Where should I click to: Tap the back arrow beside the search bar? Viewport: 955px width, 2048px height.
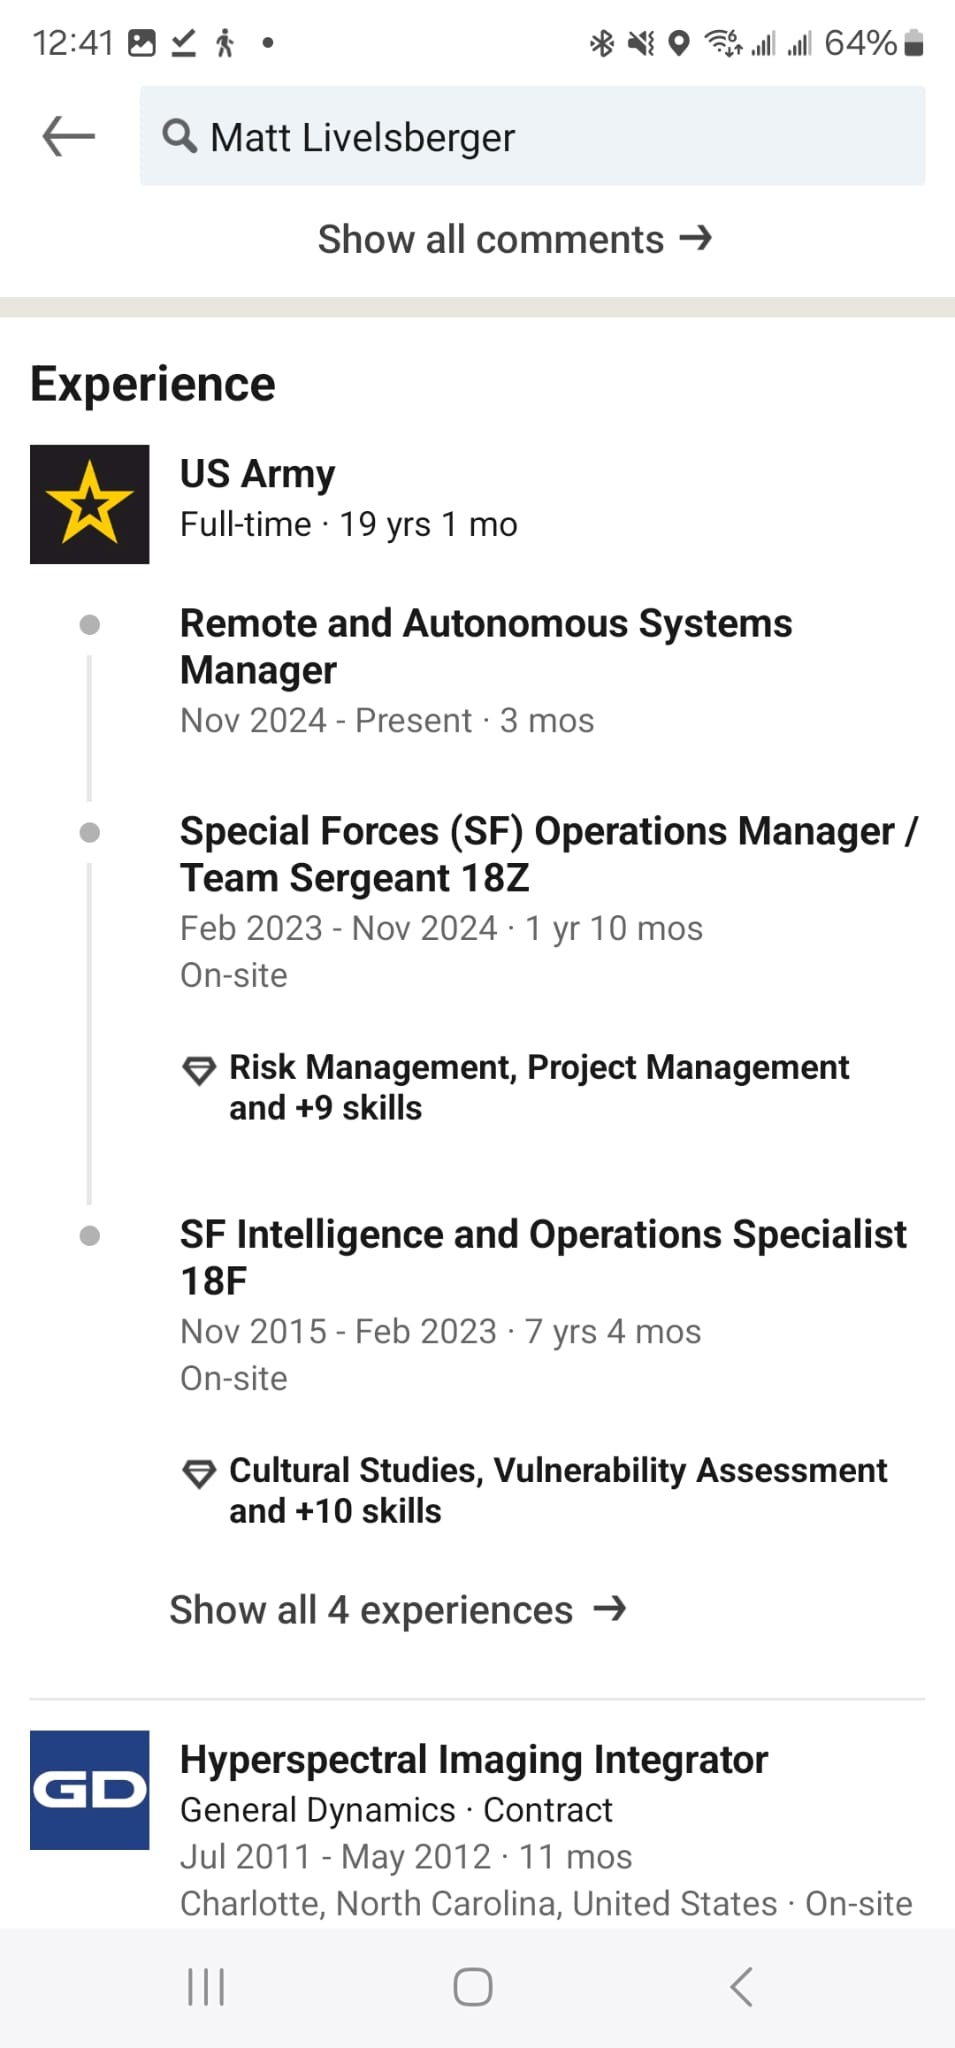click(68, 136)
